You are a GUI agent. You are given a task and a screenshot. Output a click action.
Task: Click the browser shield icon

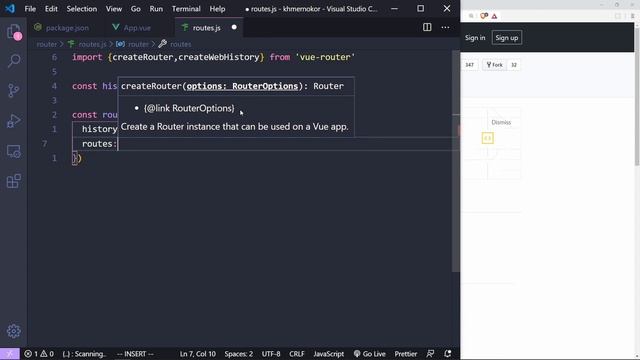(x=484, y=16)
